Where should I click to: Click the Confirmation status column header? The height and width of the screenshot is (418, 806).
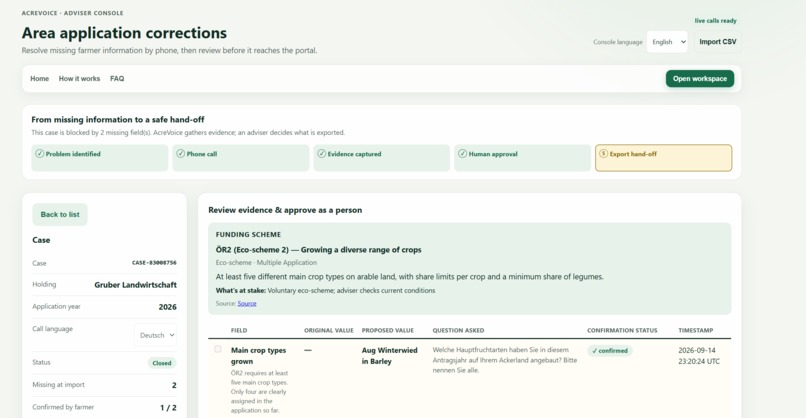pos(622,331)
